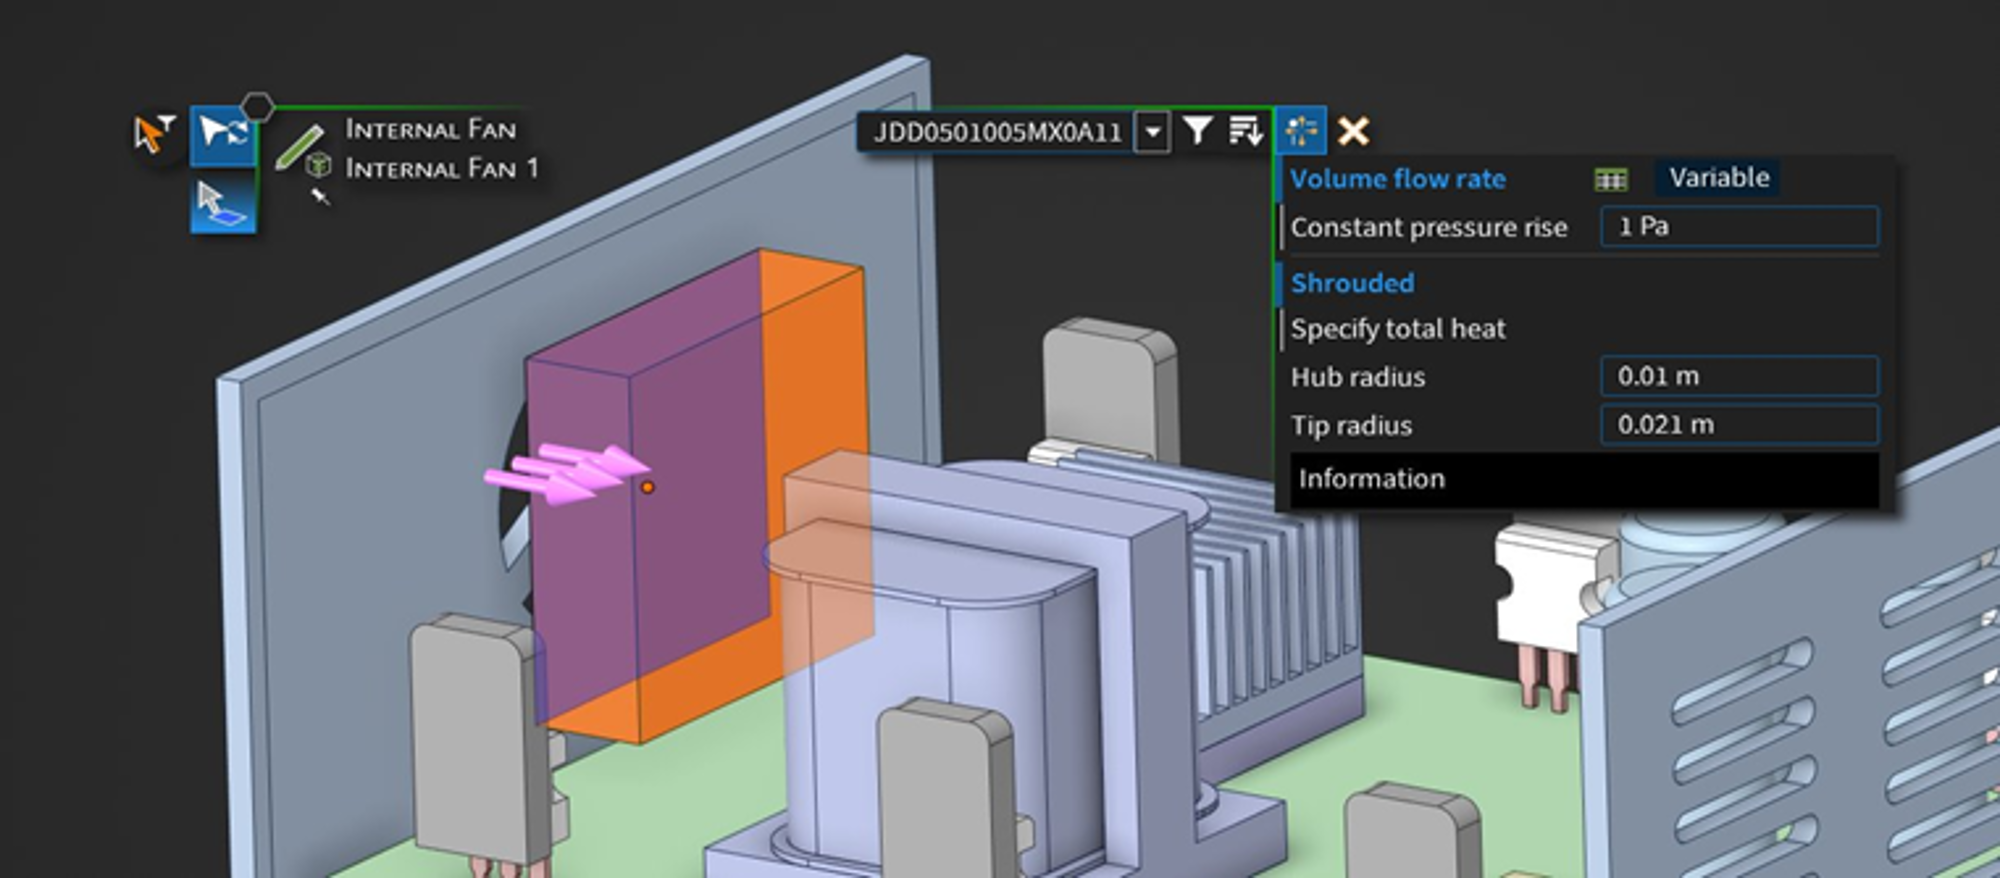This screenshot has width=2000, height=878.
Task: Click the sort descending icon
Action: pyautogui.click(x=1245, y=131)
